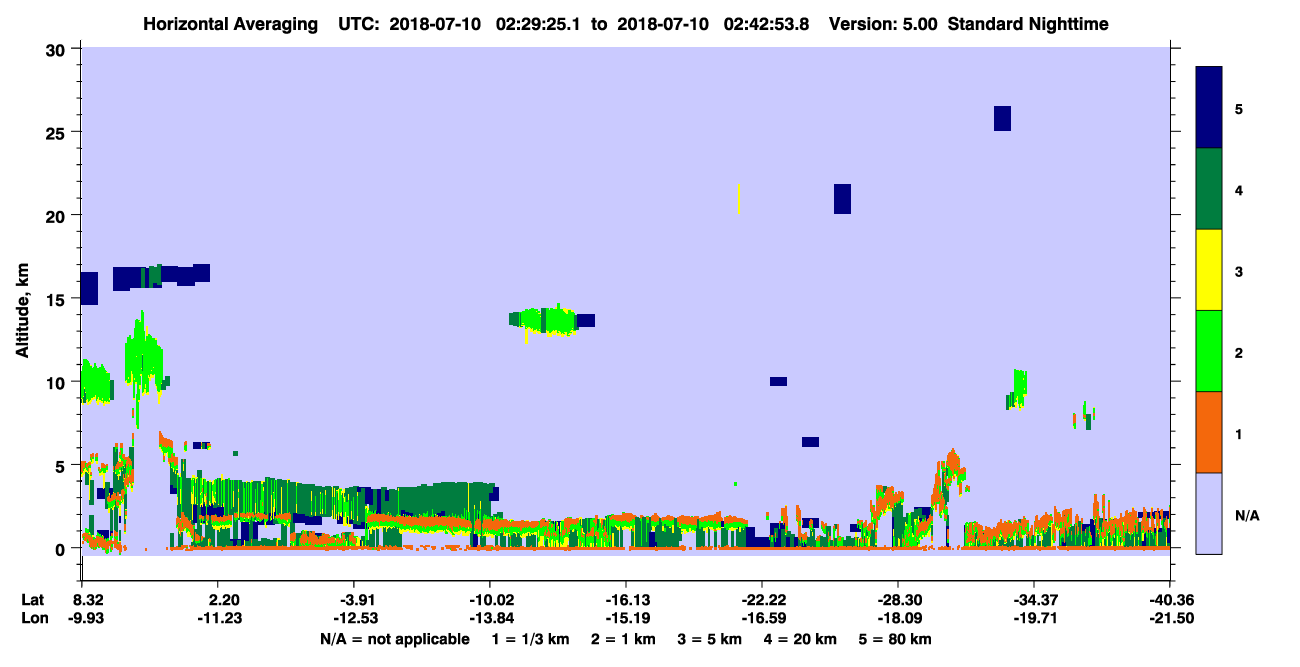Click the y-axis tick label 20
The width and height of the screenshot is (1300, 667).
(x=58, y=215)
